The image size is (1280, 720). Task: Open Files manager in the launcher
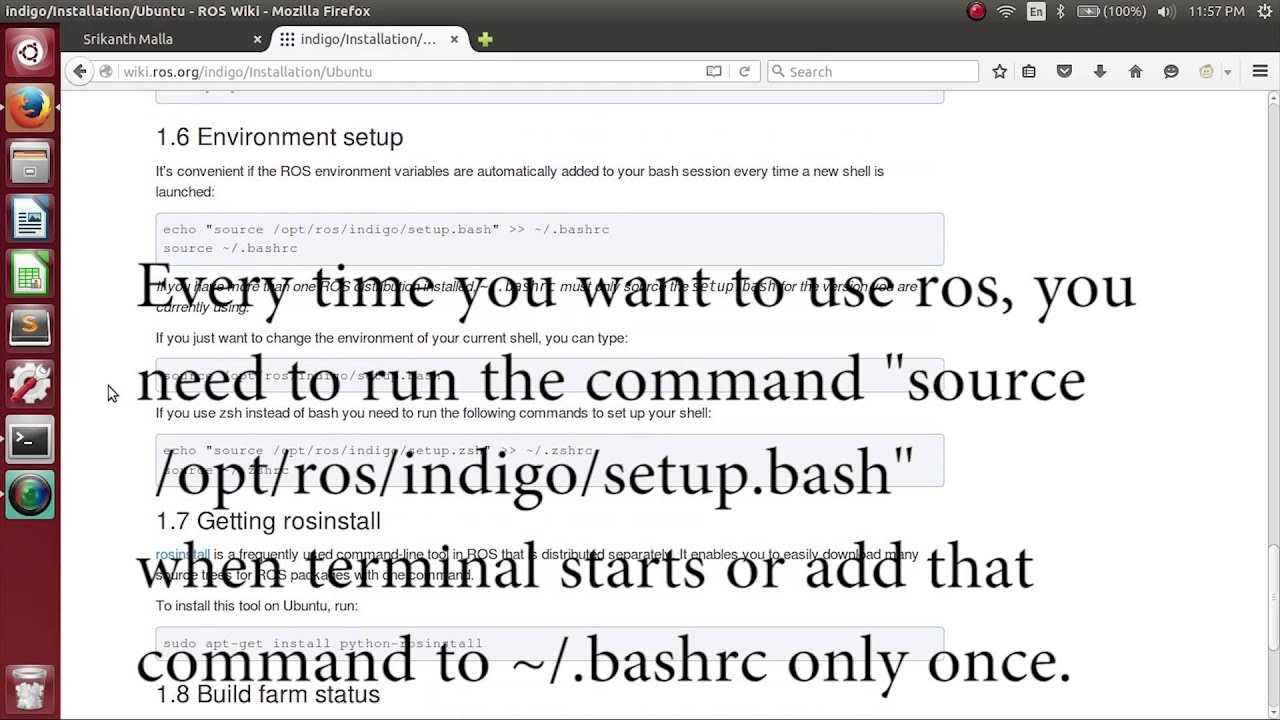29,162
